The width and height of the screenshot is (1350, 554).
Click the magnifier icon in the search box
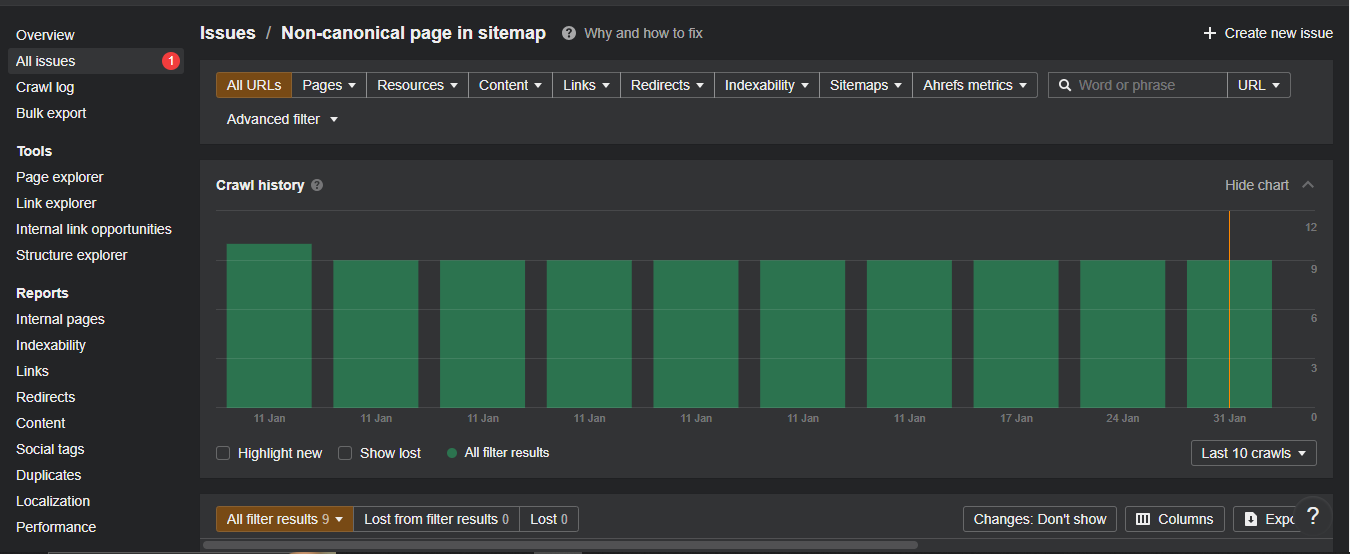point(1065,85)
